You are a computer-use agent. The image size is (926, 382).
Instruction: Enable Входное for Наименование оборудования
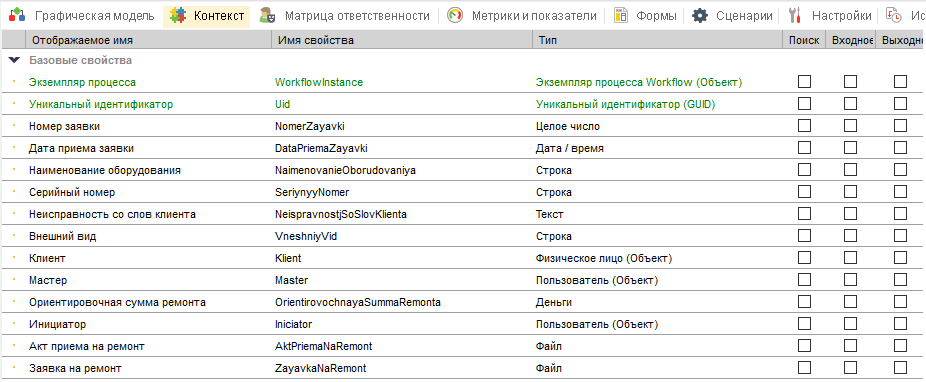click(850, 169)
